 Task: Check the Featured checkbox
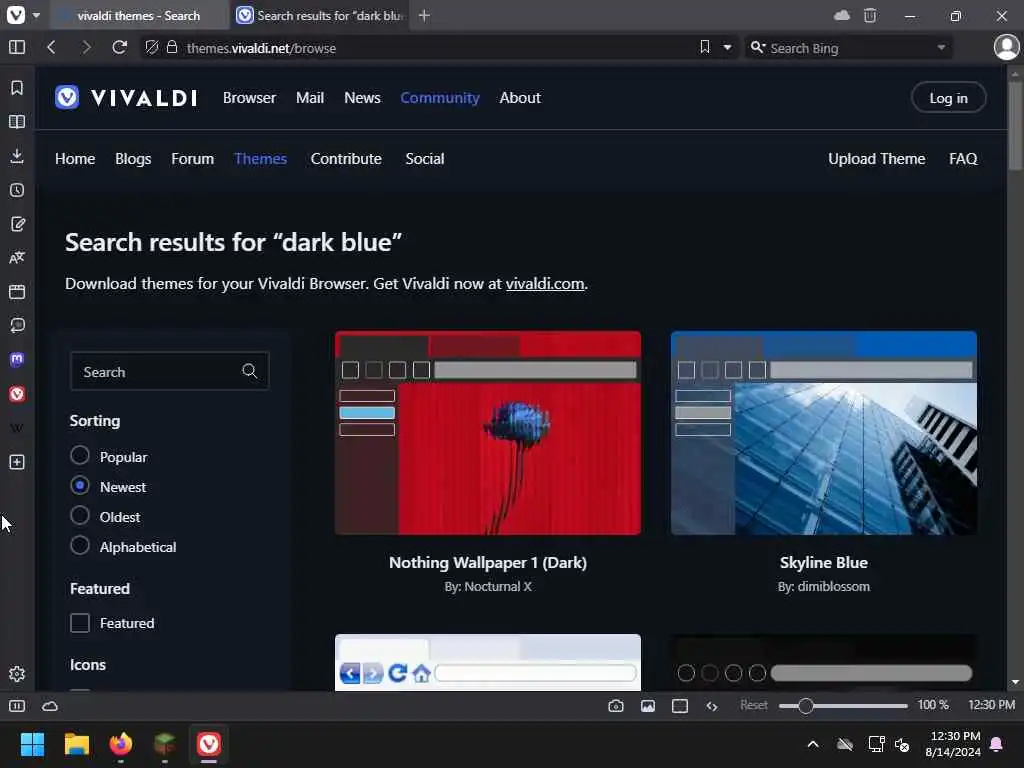pyautogui.click(x=80, y=623)
